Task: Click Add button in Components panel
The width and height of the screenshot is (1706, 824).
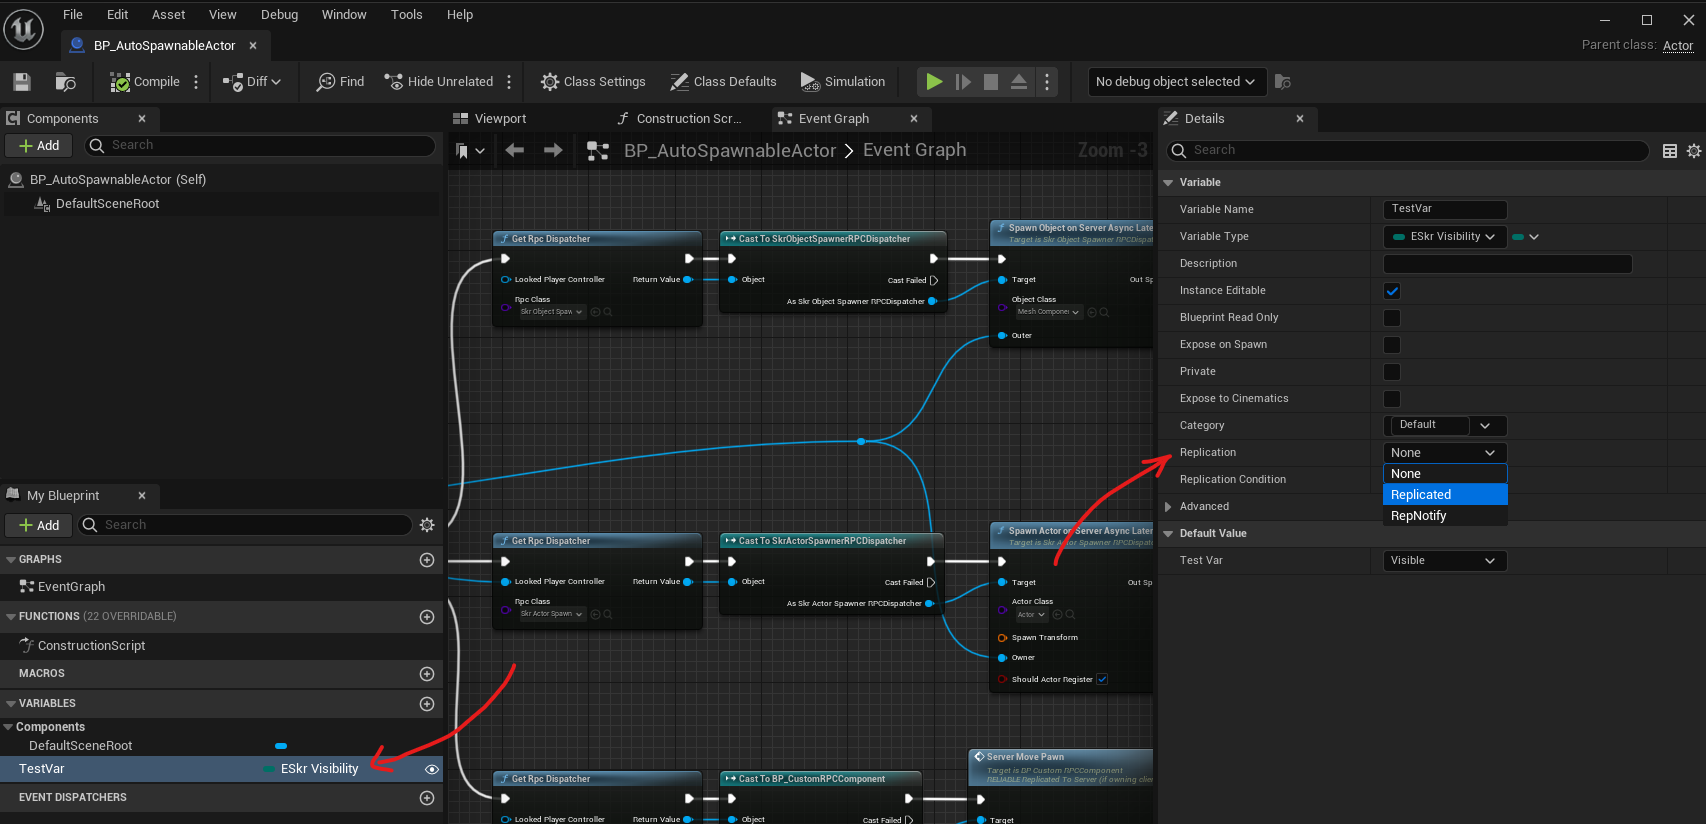Action: click(x=39, y=146)
